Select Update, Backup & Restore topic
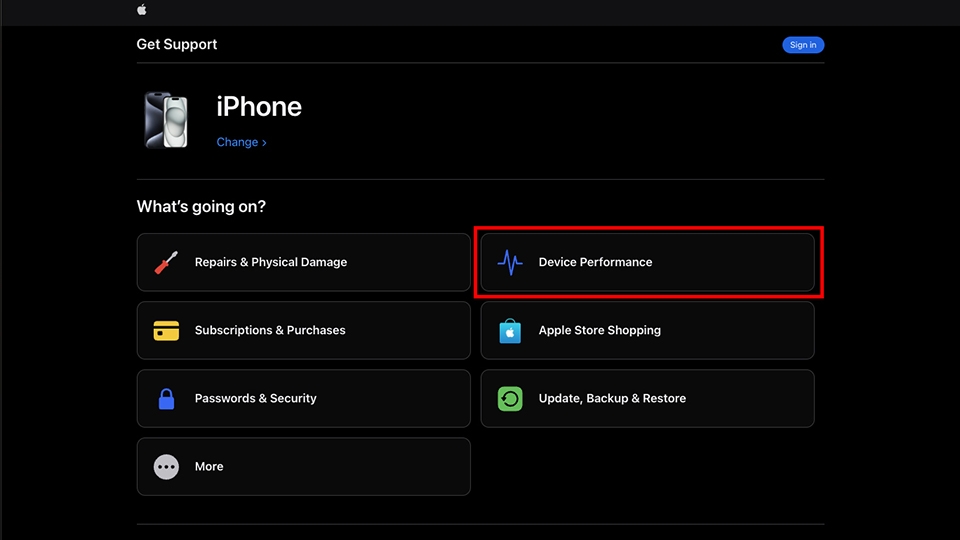The height and width of the screenshot is (540, 960). pos(647,398)
